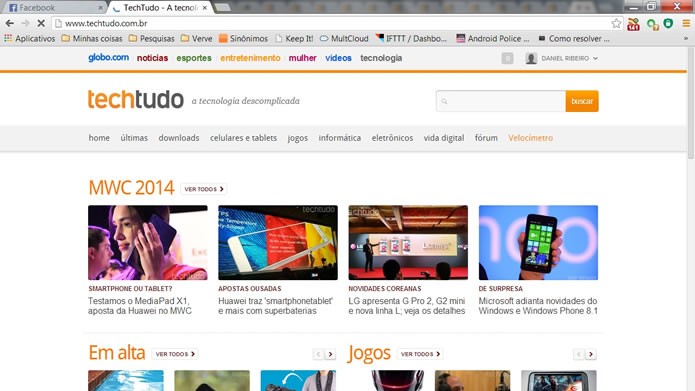Image resolution: width=695 pixels, height=391 pixels.
Task: Go to globo.com link
Action: click(x=109, y=58)
